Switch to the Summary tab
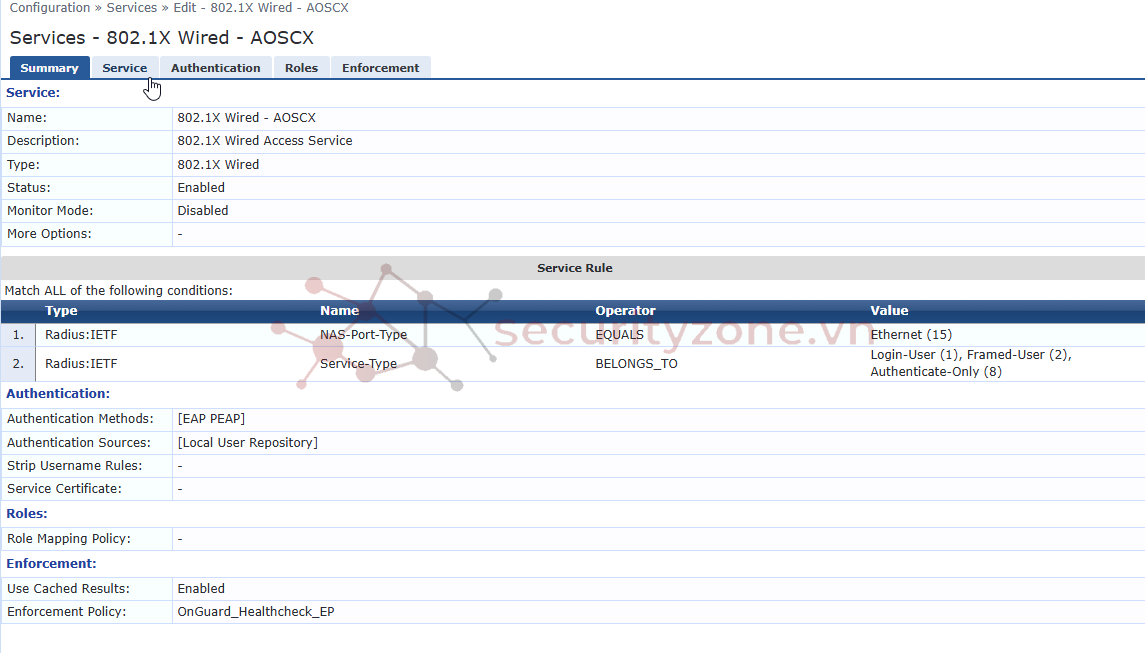 (x=49, y=68)
